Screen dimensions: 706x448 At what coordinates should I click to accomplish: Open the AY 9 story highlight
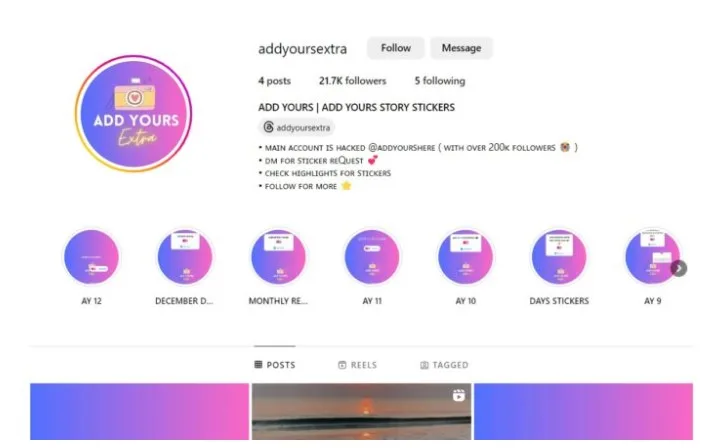(652, 257)
